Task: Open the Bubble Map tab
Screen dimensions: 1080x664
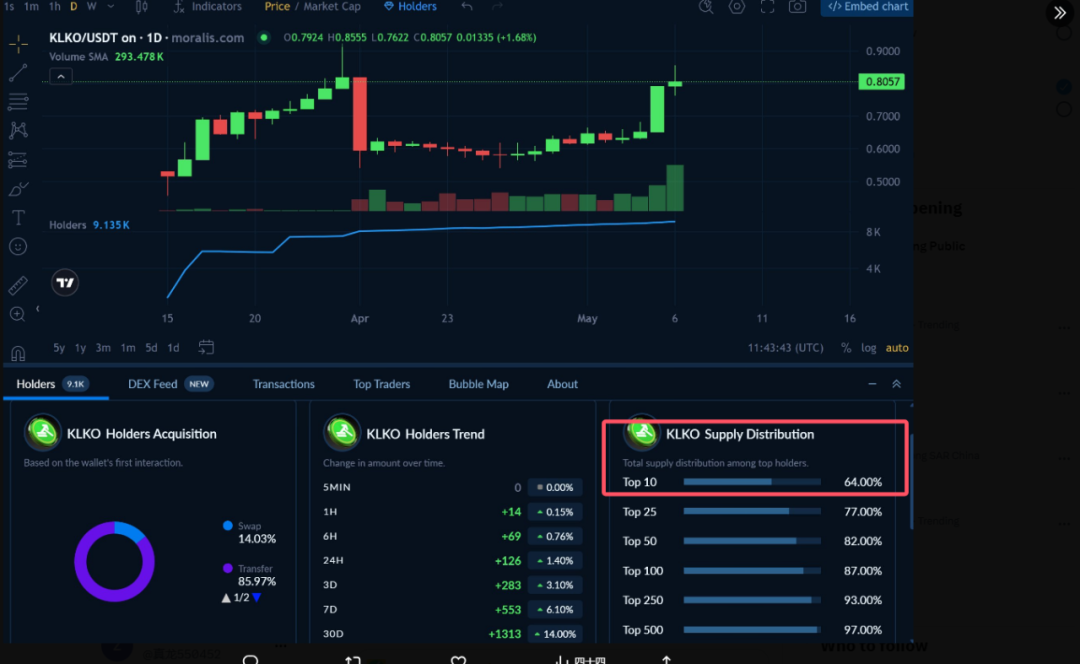Action: click(x=478, y=384)
